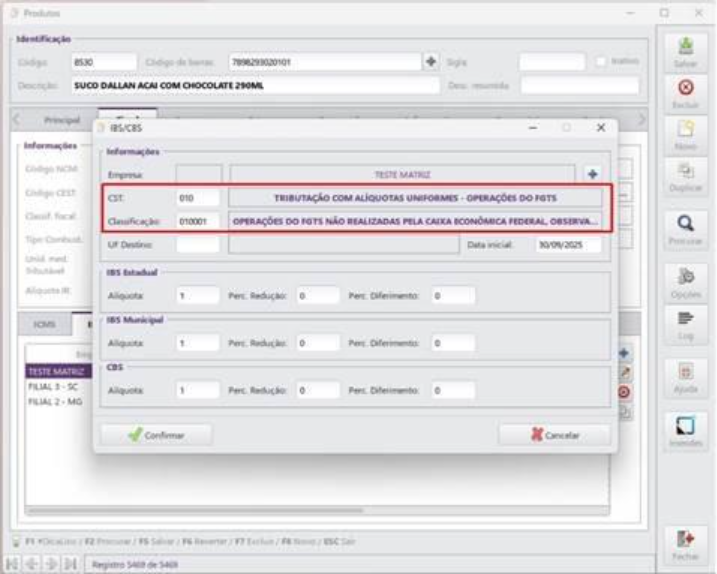Viewport: 717px width, 574px height.
Task: Open the Opções gear icon
Action: pyautogui.click(x=685, y=282)
